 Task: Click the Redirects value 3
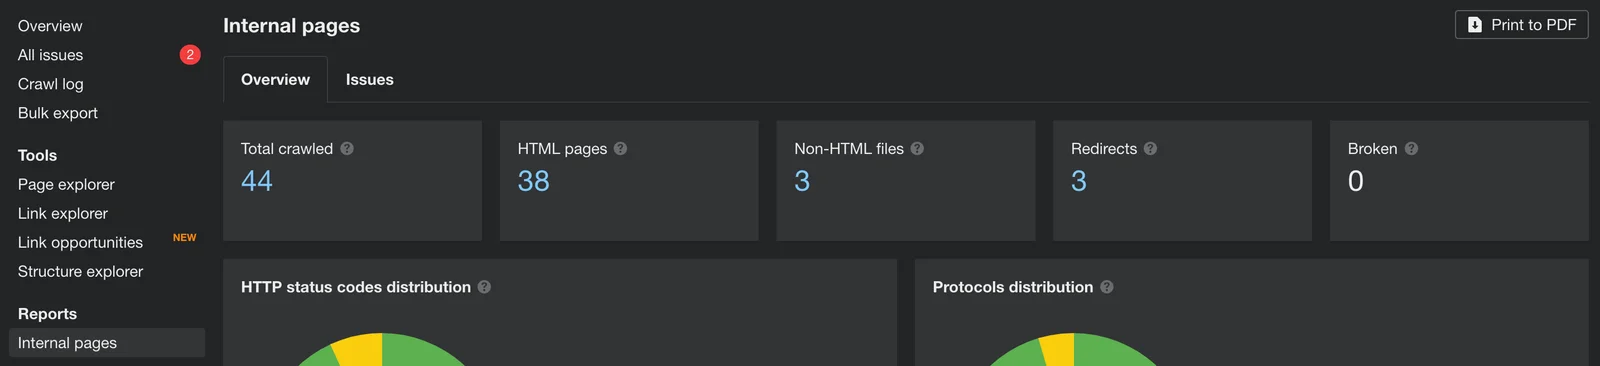tap(1079, 181)
